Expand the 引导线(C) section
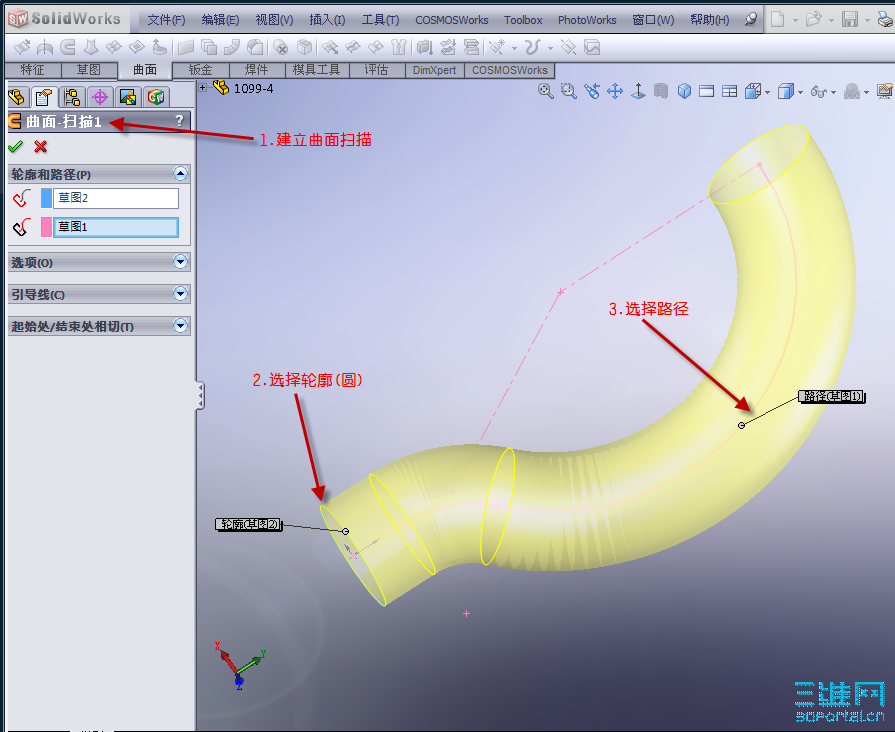 (x=180, y=293)
